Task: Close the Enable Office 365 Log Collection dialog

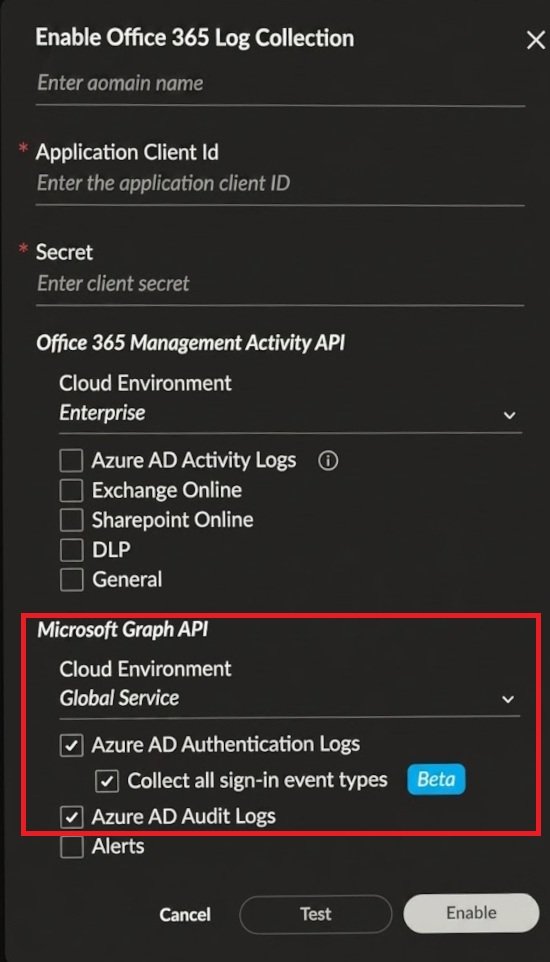Action: (535, 41)
